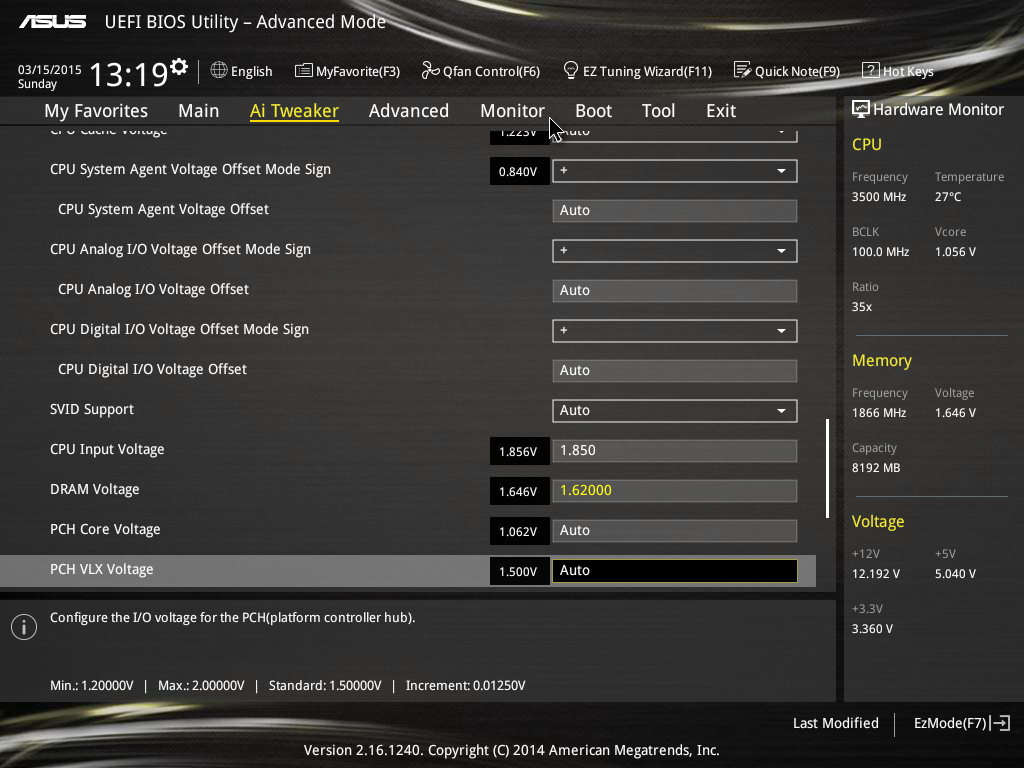The image size is (1024, 768).
Task: Click the EZ Tuning Wizard bulb icon
Action: pyautogui.click(x=571, y=70)
